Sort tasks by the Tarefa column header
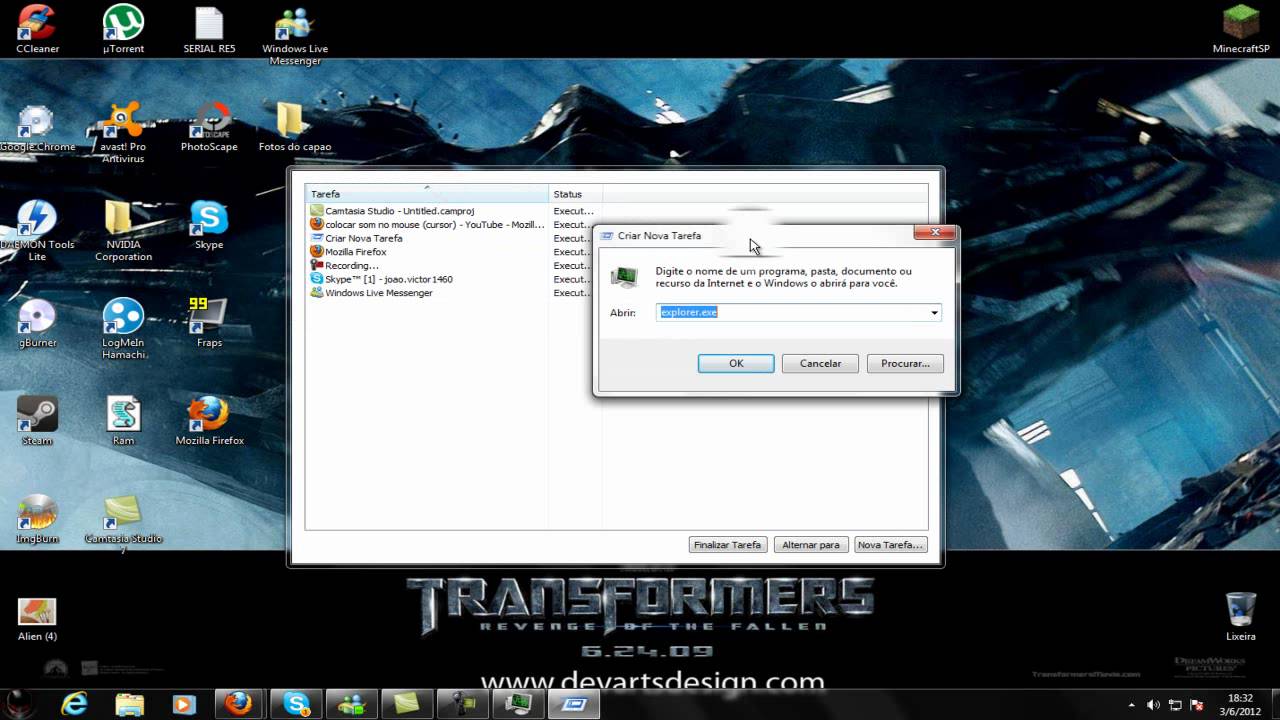1280x720 pixels. [427, 194]
